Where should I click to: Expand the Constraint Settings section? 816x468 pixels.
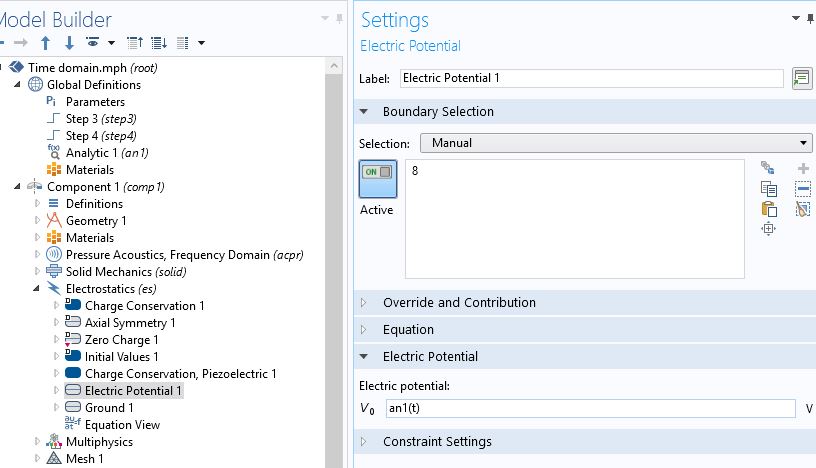(x=437, y=442)
